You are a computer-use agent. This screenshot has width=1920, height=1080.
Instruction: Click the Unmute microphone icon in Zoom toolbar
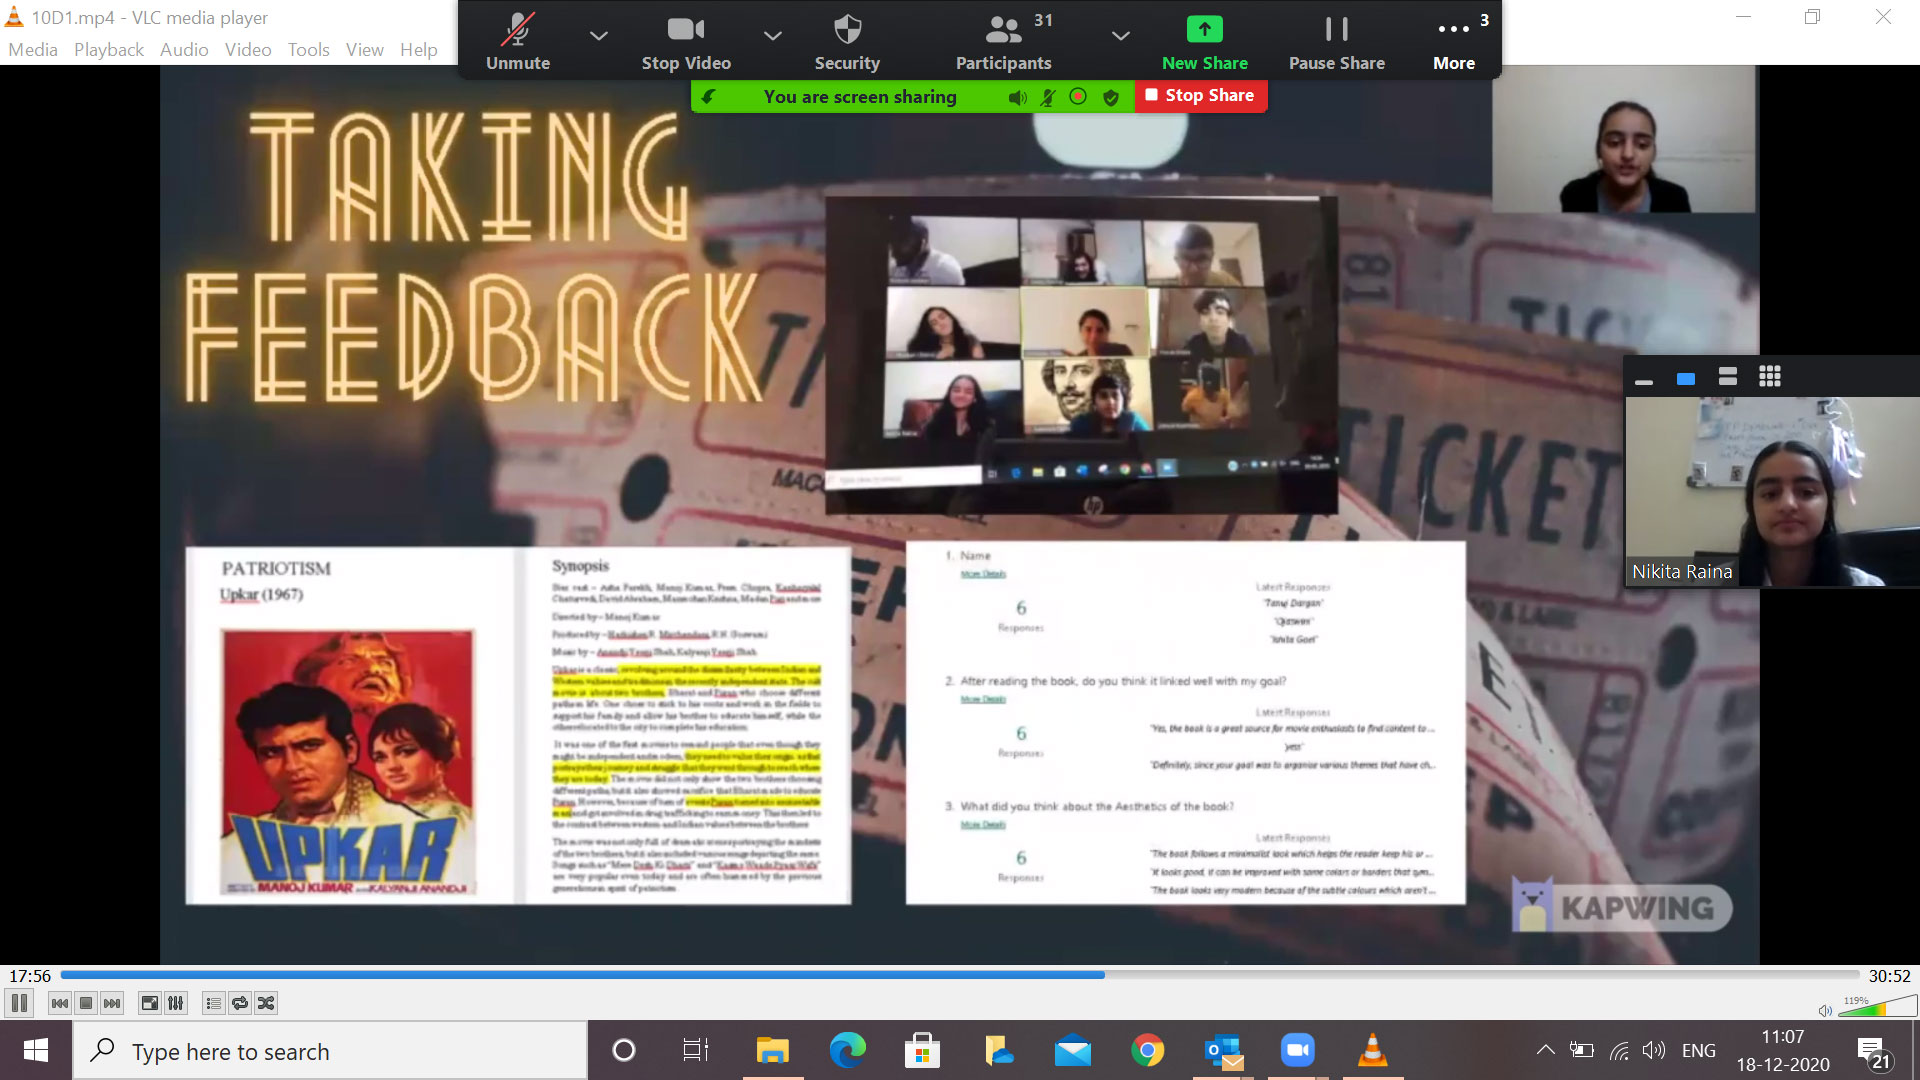click(518, 31)
